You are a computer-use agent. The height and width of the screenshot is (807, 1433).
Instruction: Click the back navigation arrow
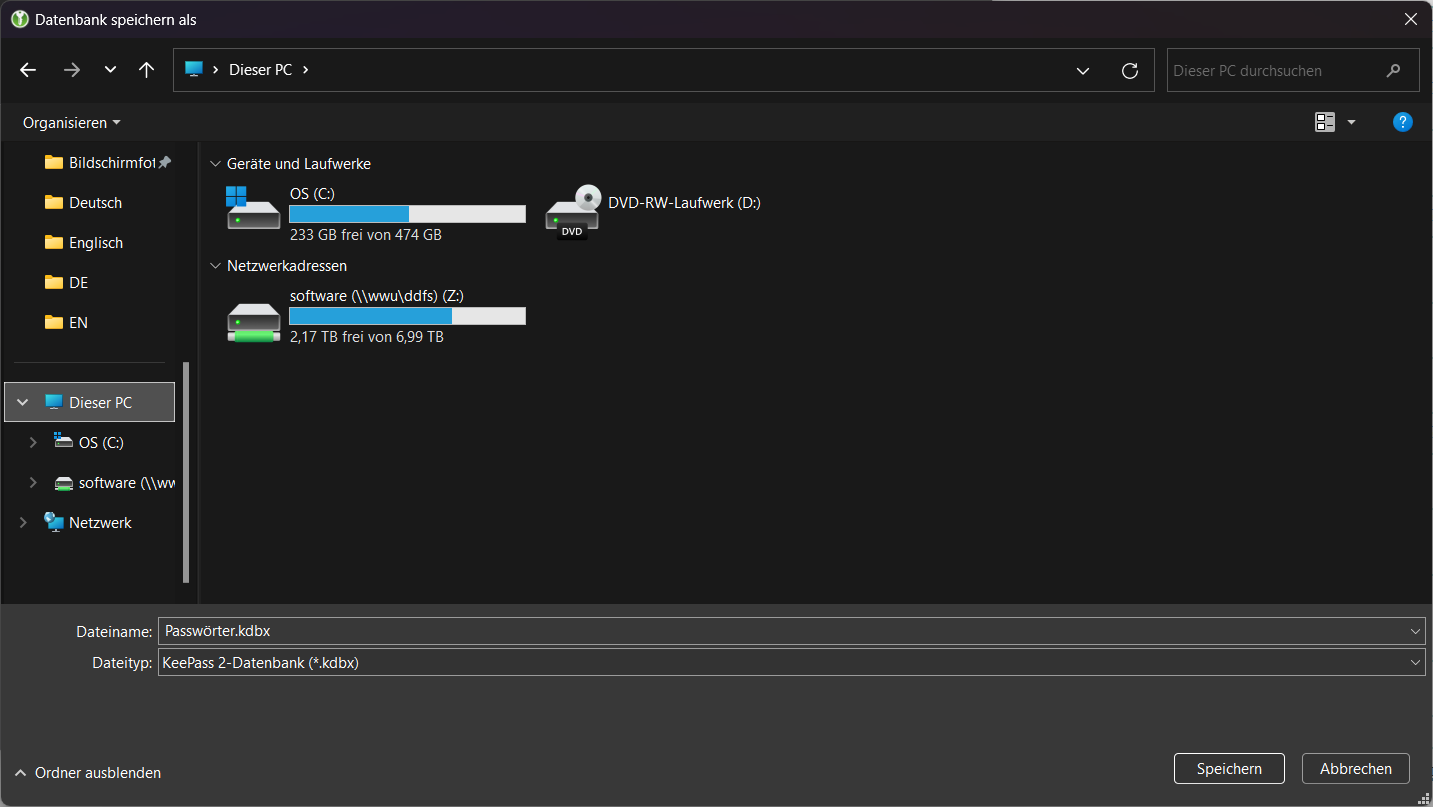(x=28, y=70)
